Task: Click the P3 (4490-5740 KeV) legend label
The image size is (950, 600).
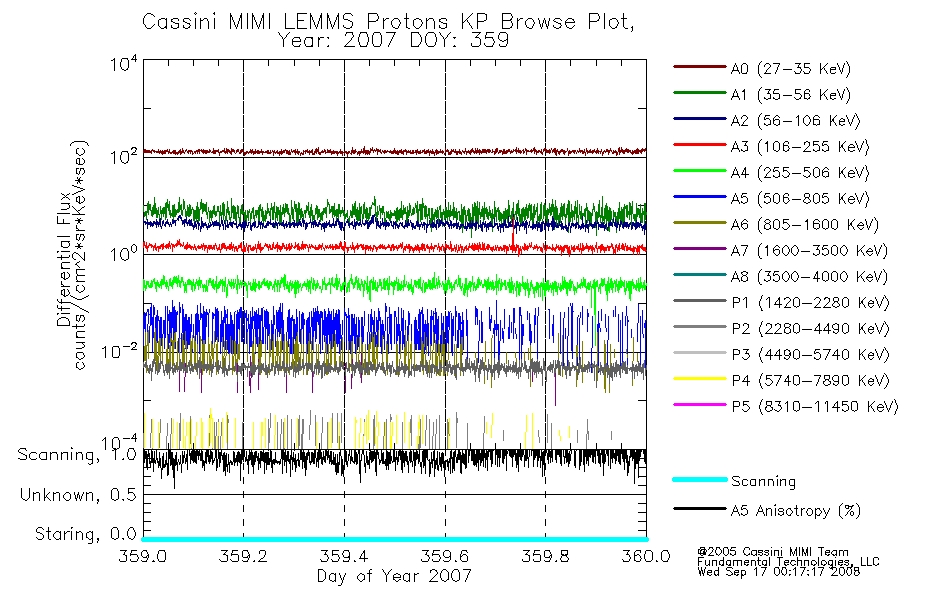Action: click(810, 355)
